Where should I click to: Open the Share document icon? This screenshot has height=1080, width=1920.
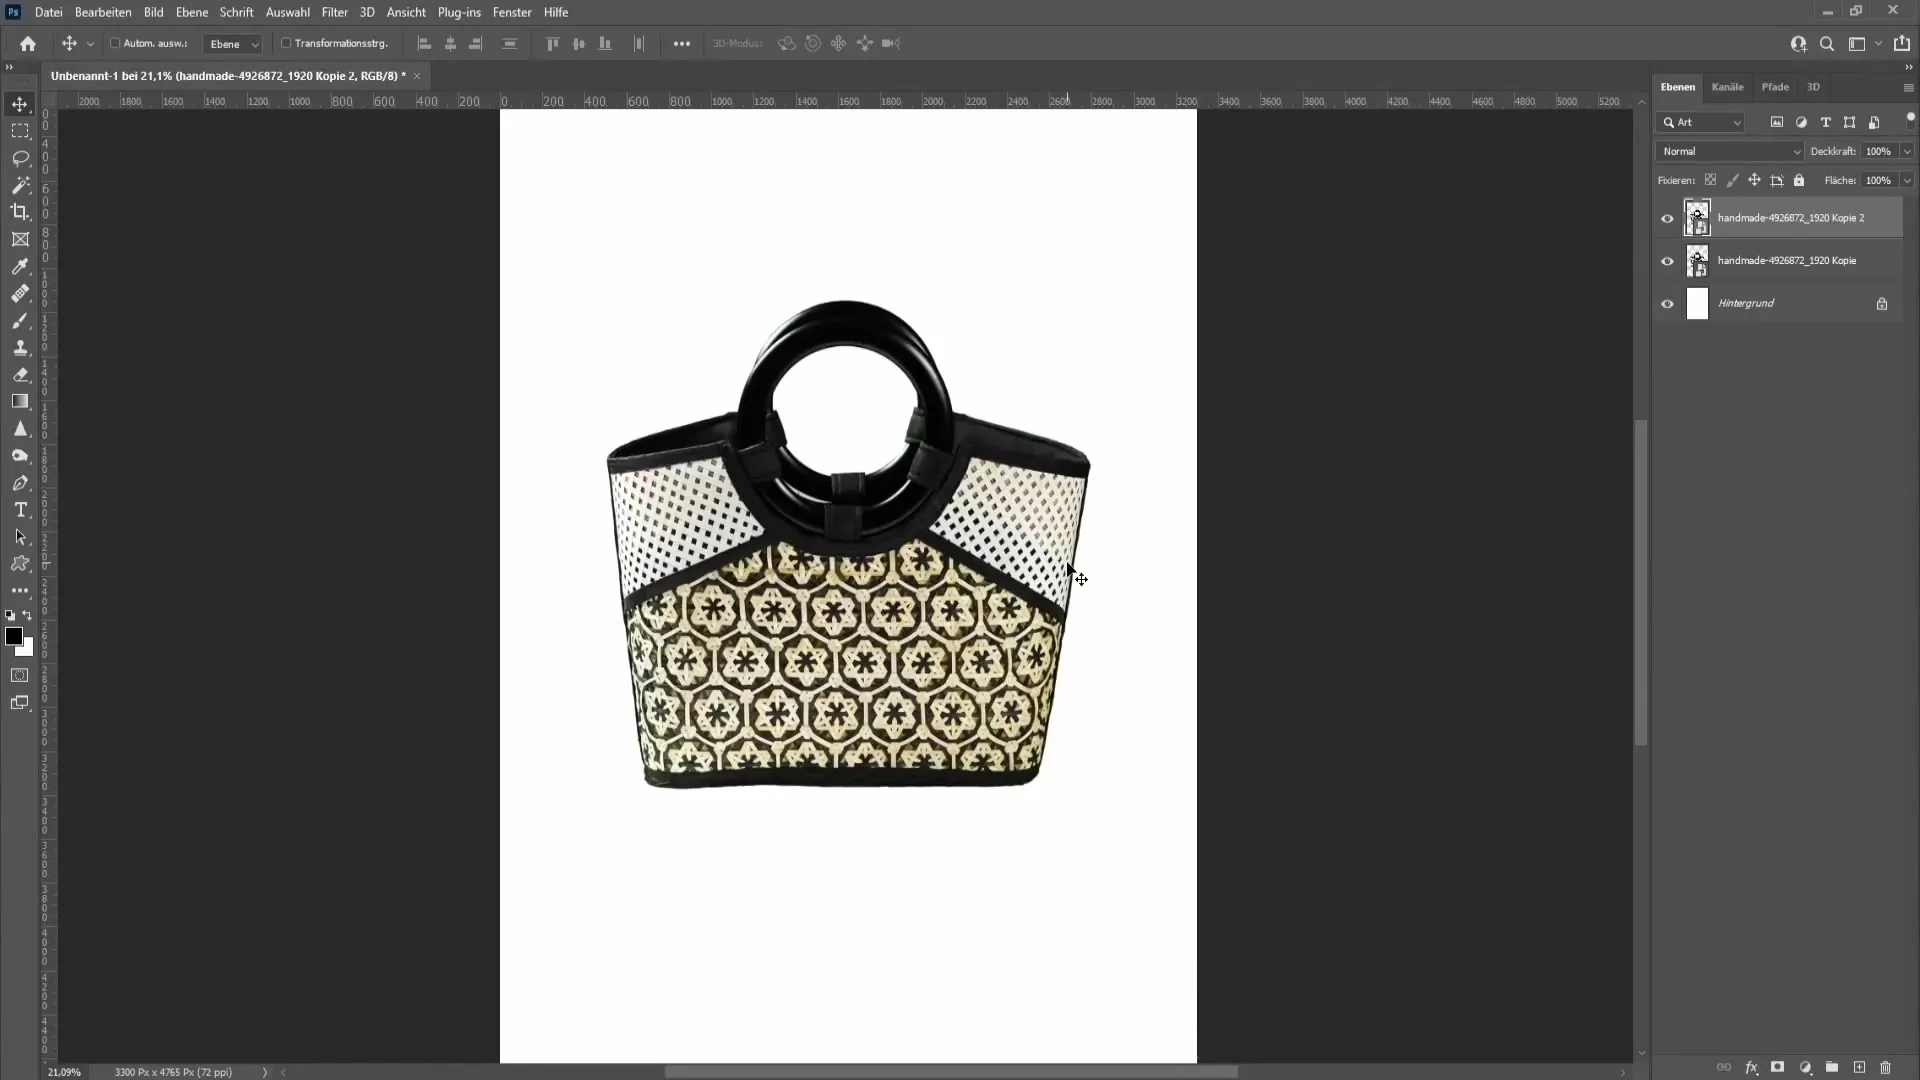point(1902,43)
